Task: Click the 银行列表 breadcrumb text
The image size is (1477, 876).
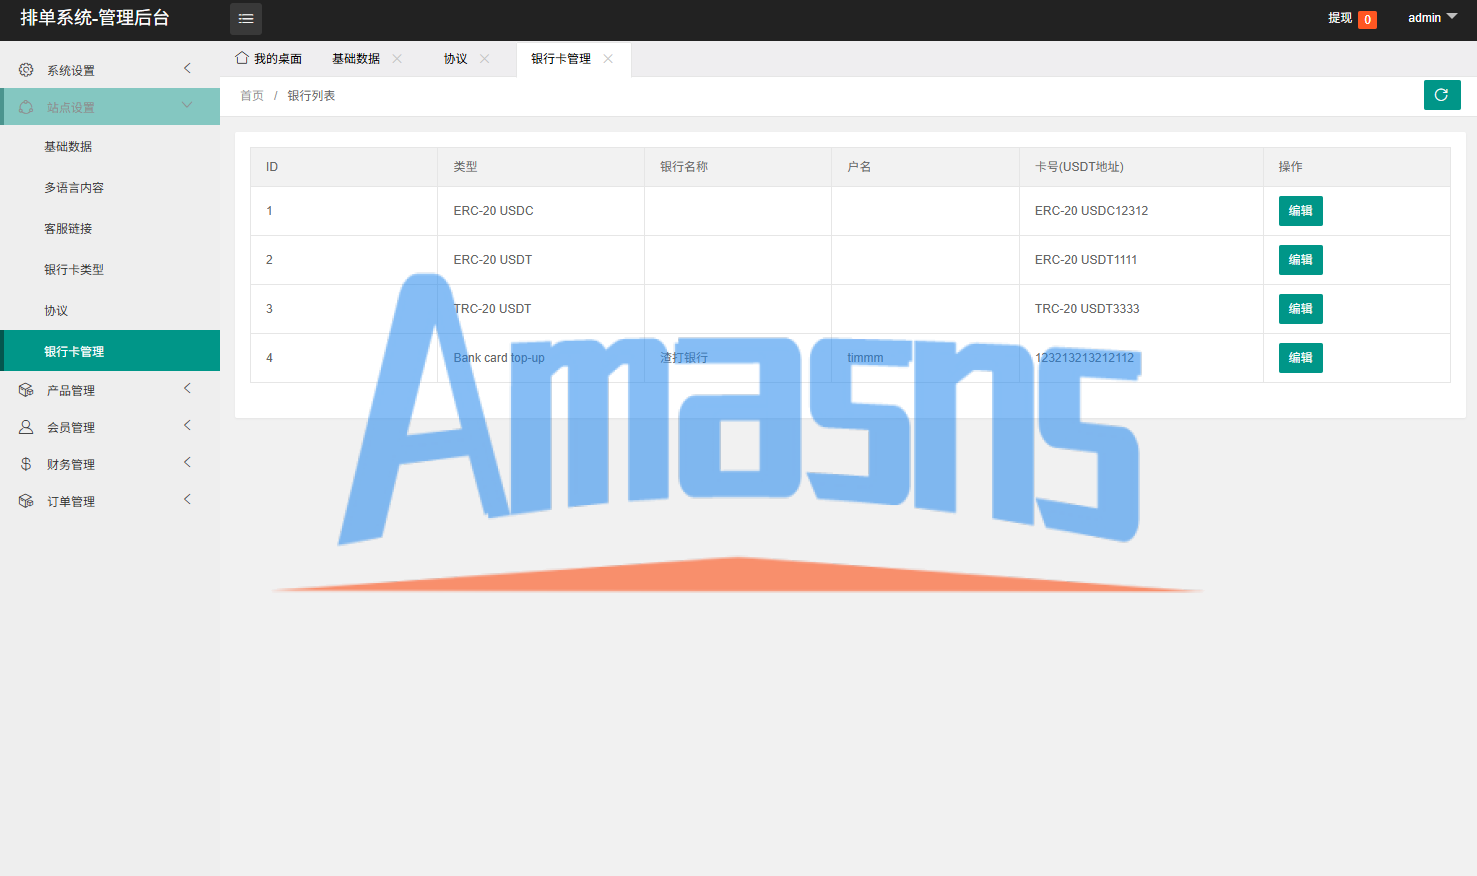Action: [x=311, y=96]
